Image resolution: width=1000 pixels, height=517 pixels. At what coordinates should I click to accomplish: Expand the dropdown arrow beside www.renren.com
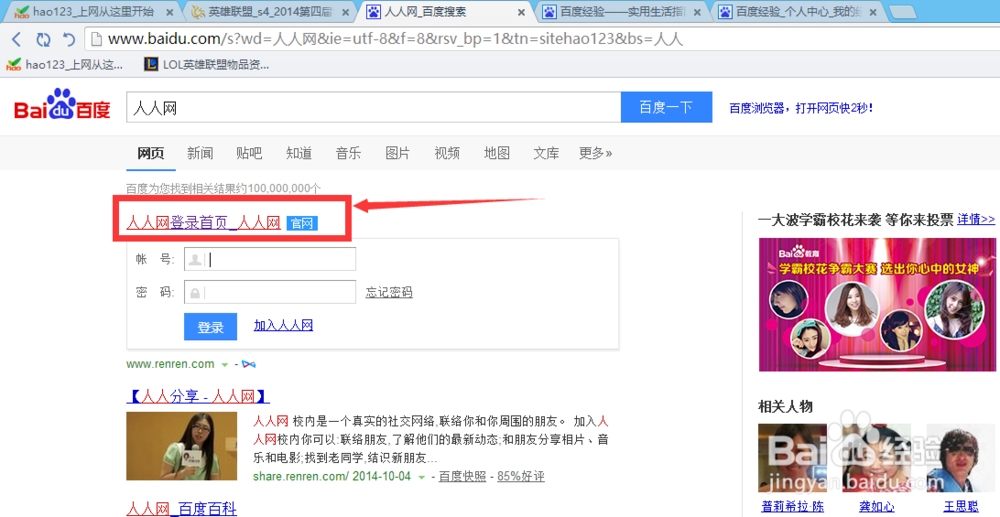224,365
